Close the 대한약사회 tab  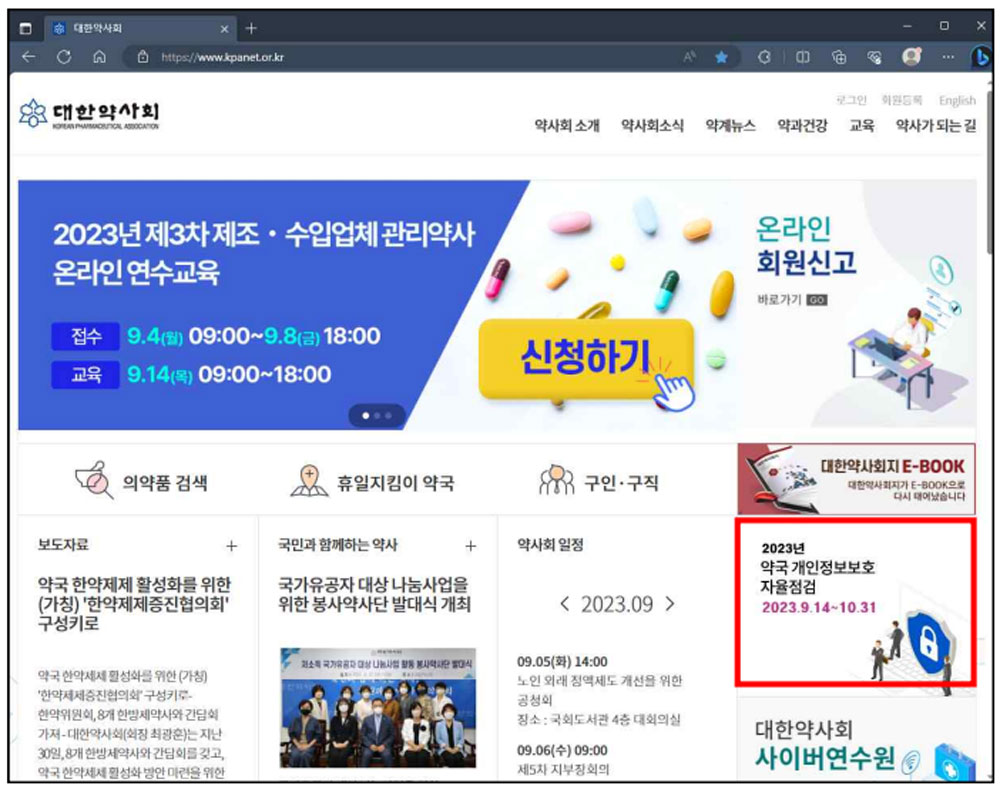(224, 29)
